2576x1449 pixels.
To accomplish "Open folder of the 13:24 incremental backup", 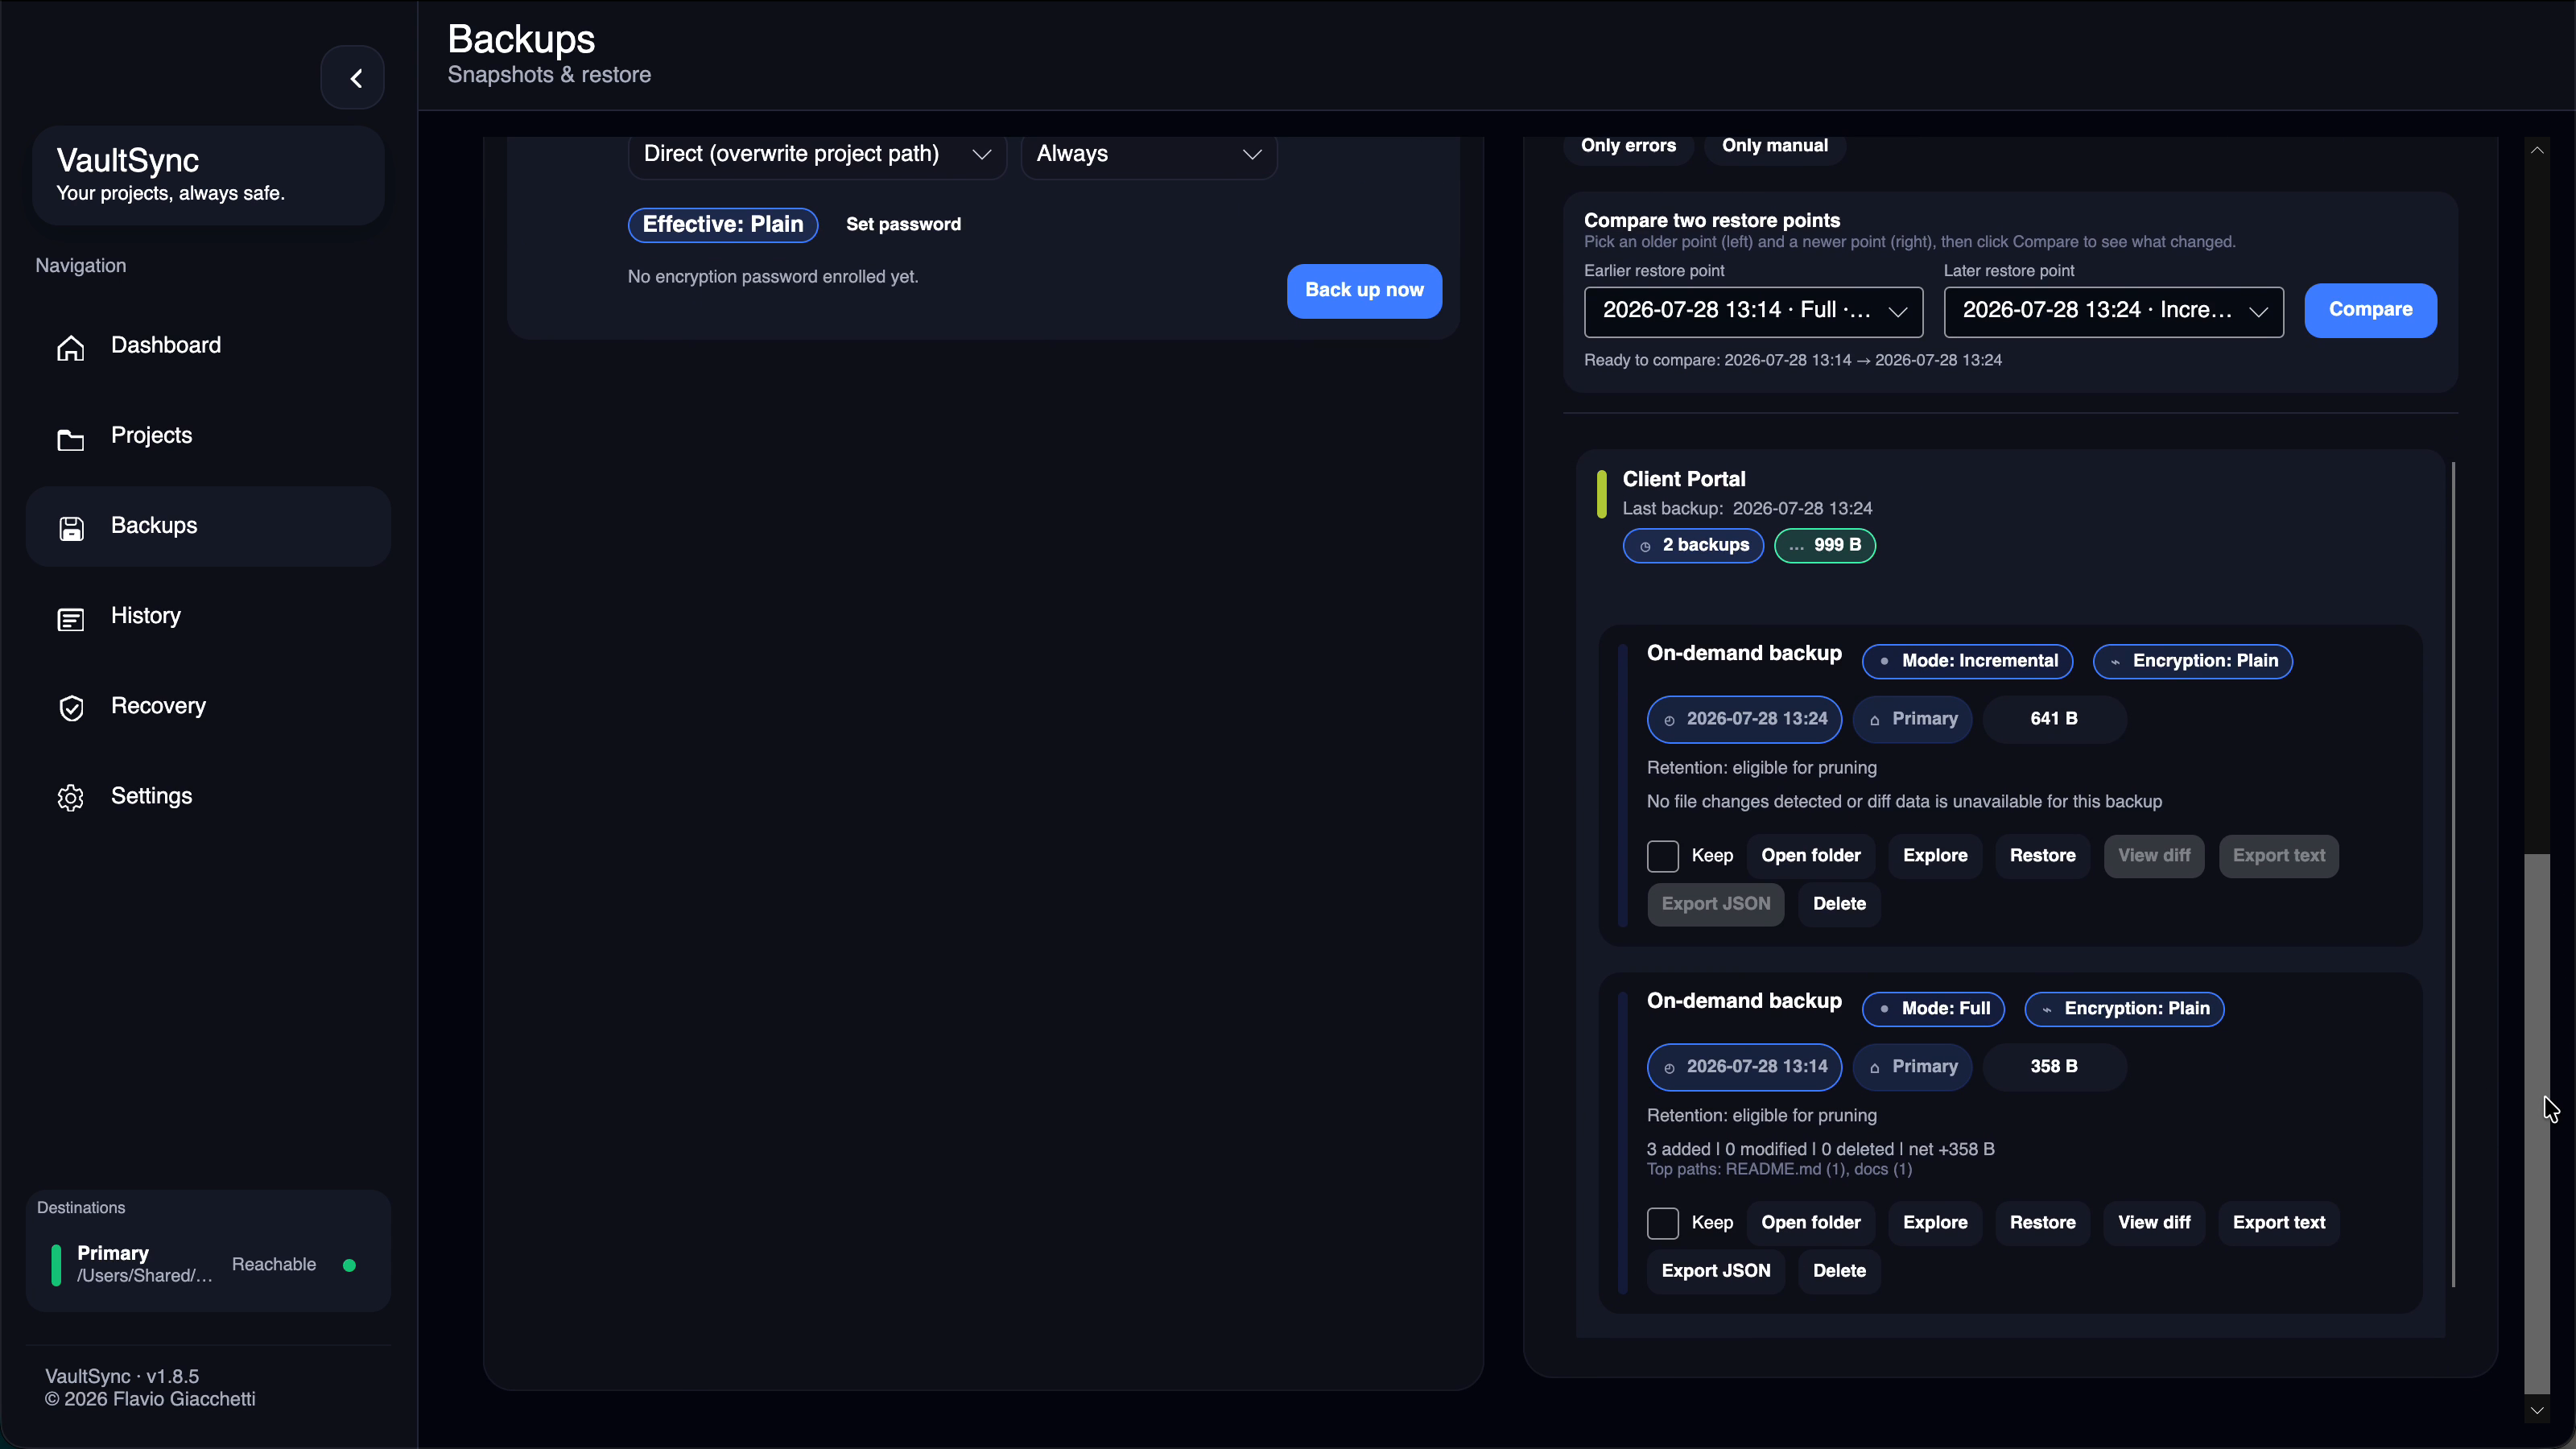I will 1811,856.
